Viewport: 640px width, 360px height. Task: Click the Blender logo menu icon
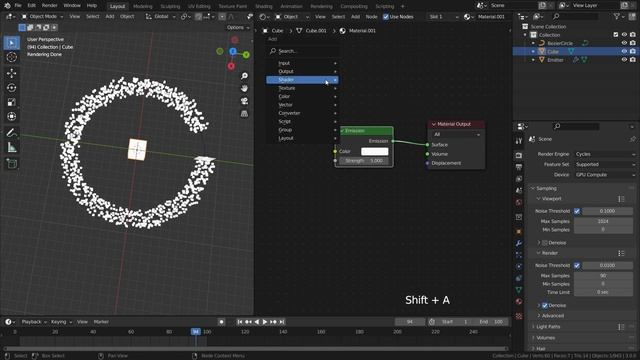pyautogui.click(x=7, y=6)
